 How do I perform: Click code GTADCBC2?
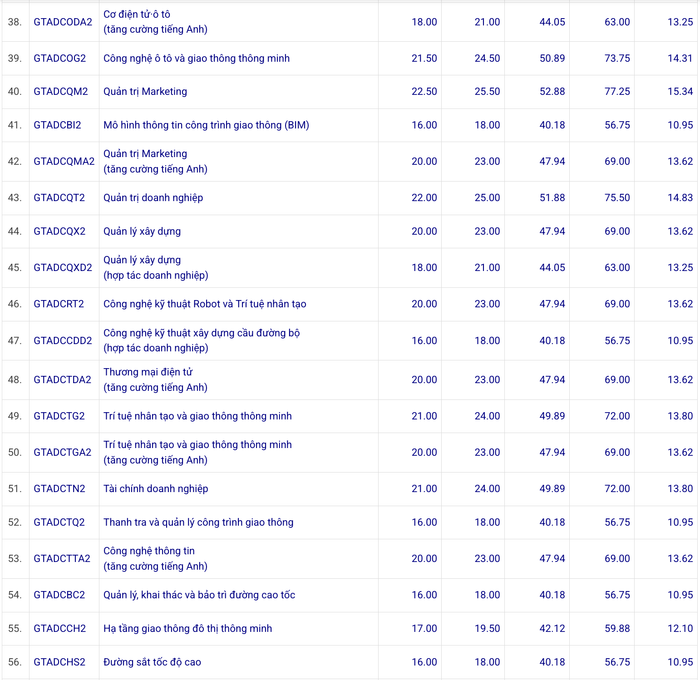point(59,595)
